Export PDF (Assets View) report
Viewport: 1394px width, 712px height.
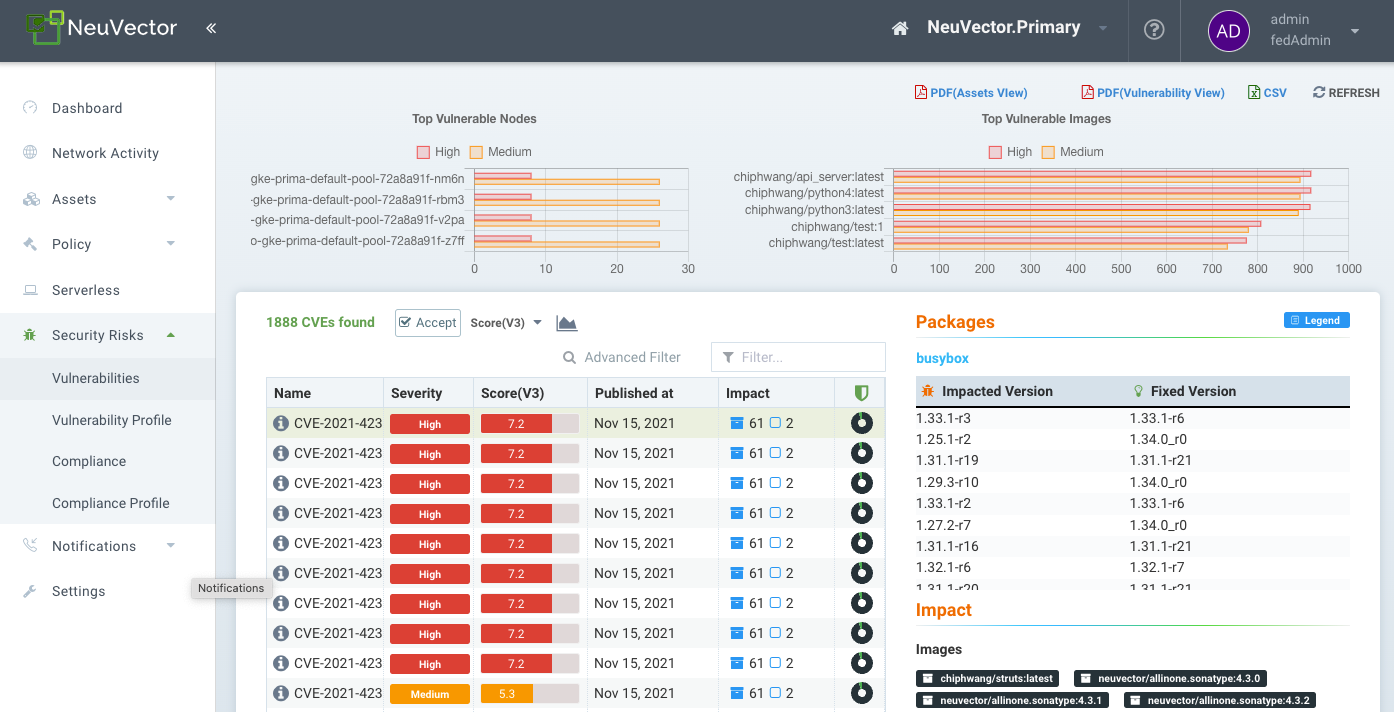click(970, 93)
